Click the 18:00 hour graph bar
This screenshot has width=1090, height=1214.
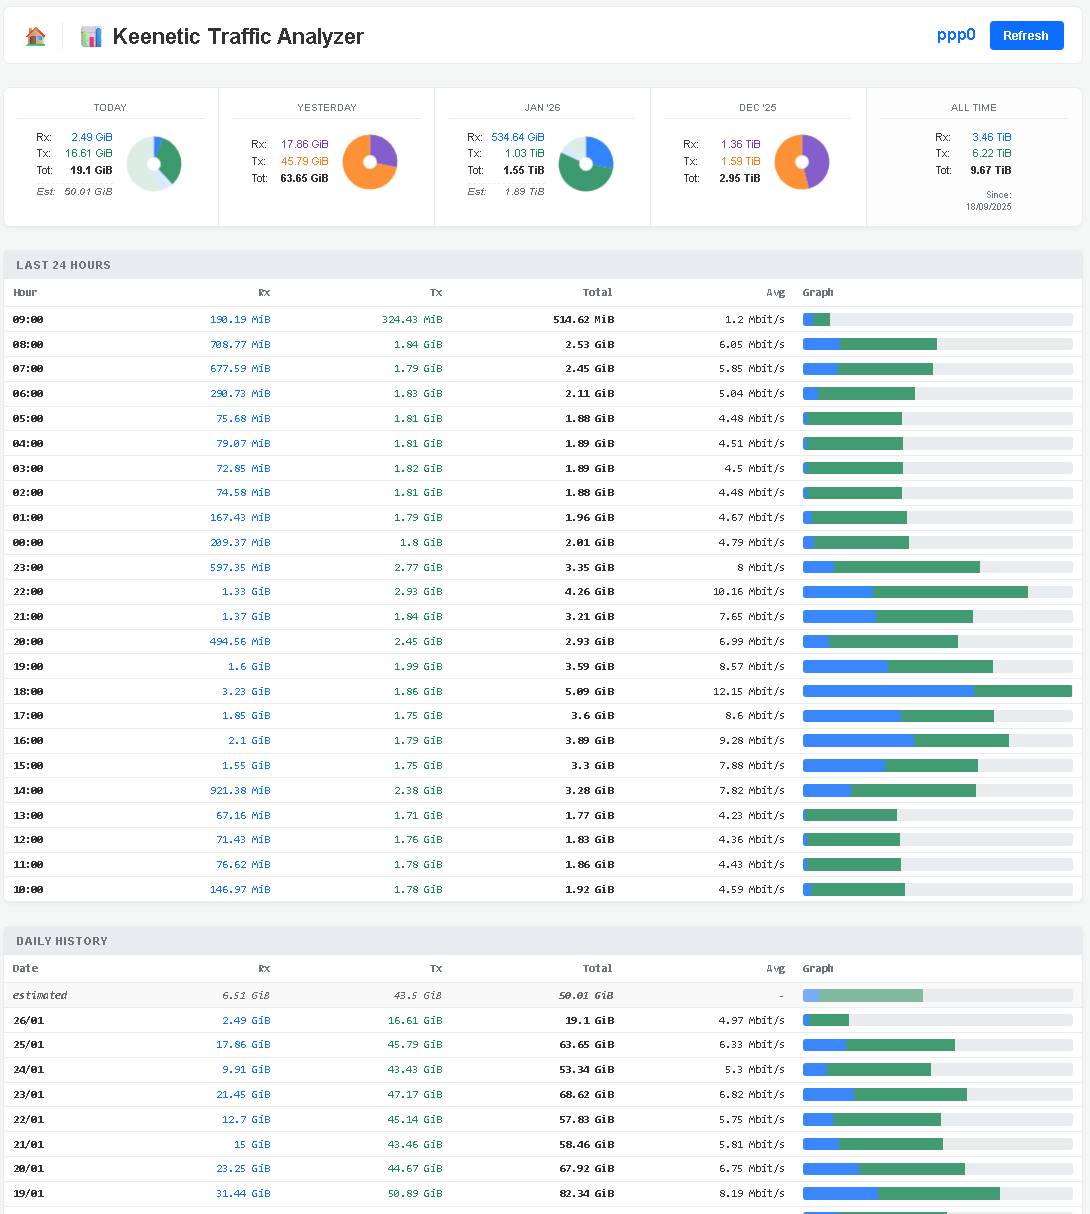(x=937, y=691)
